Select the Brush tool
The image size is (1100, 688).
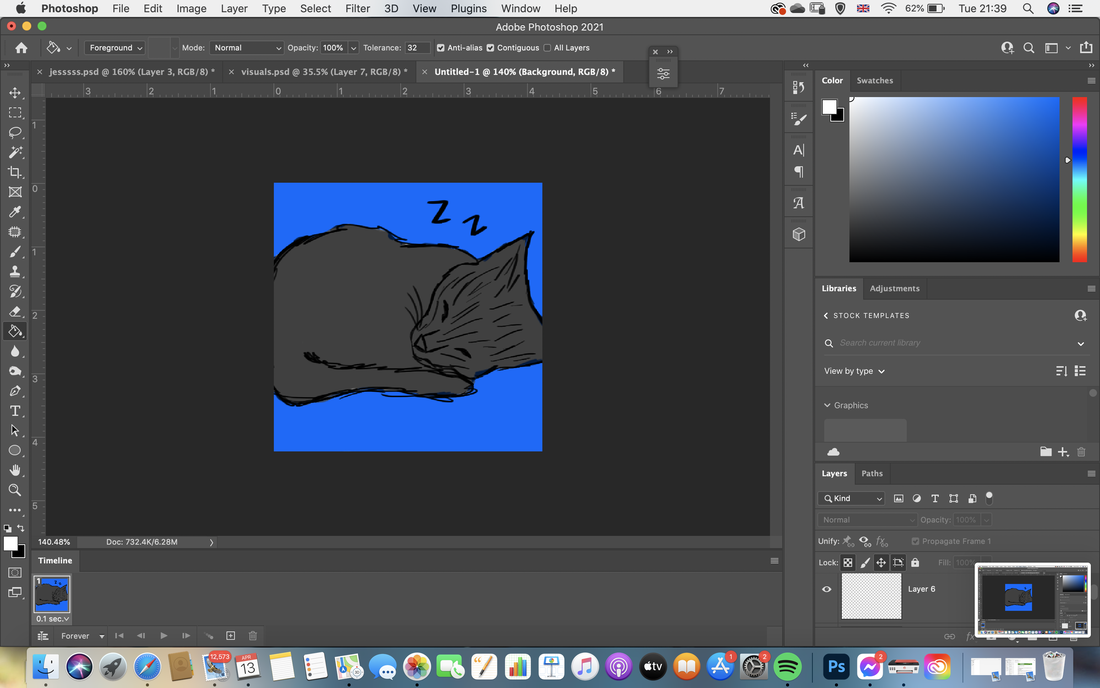click(x=15, y=252)
